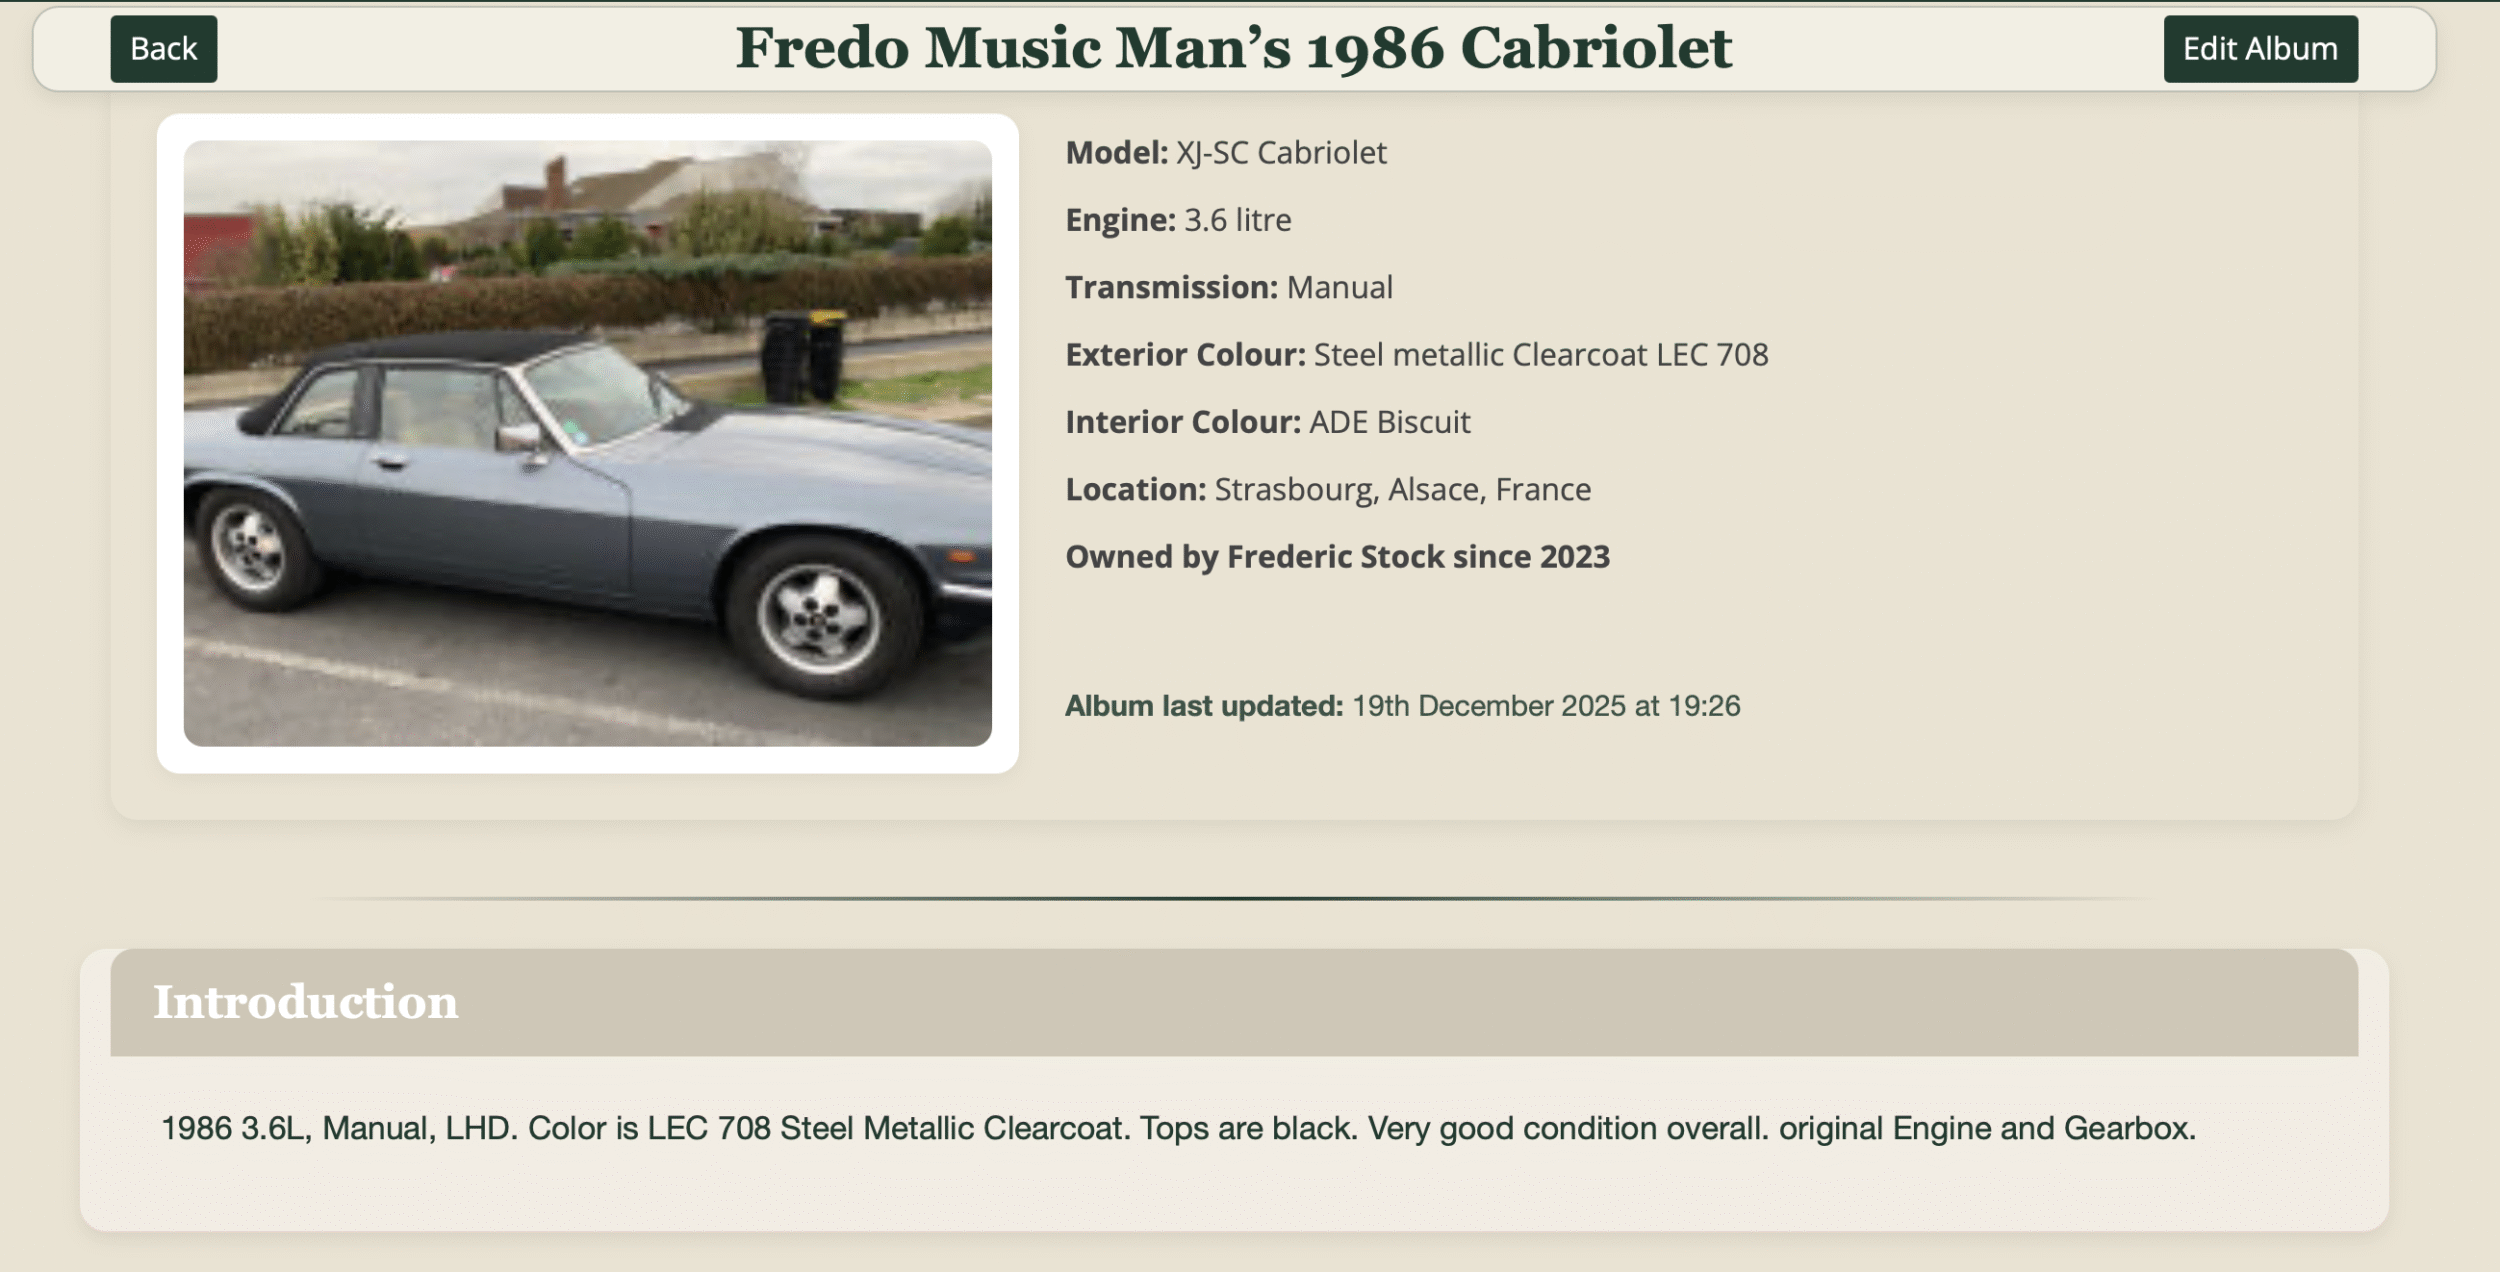This screenshot has width=2500, height=1272.
Task: Click the Back button
Action: click(x=163, y=49)
